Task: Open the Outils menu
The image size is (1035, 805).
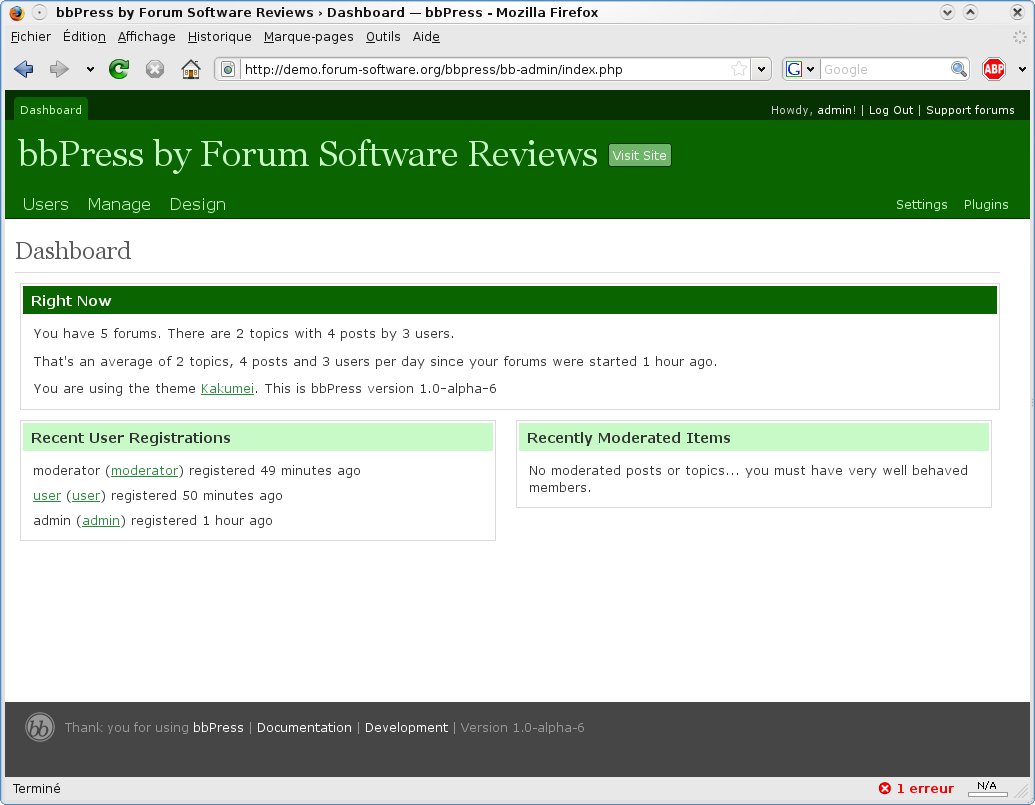Action: coord(383,37)
